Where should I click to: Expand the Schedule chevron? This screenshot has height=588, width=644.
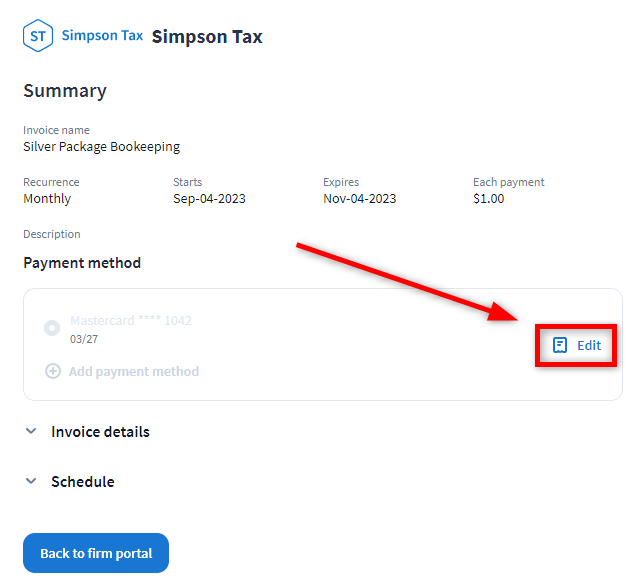(x=31, y=482)
